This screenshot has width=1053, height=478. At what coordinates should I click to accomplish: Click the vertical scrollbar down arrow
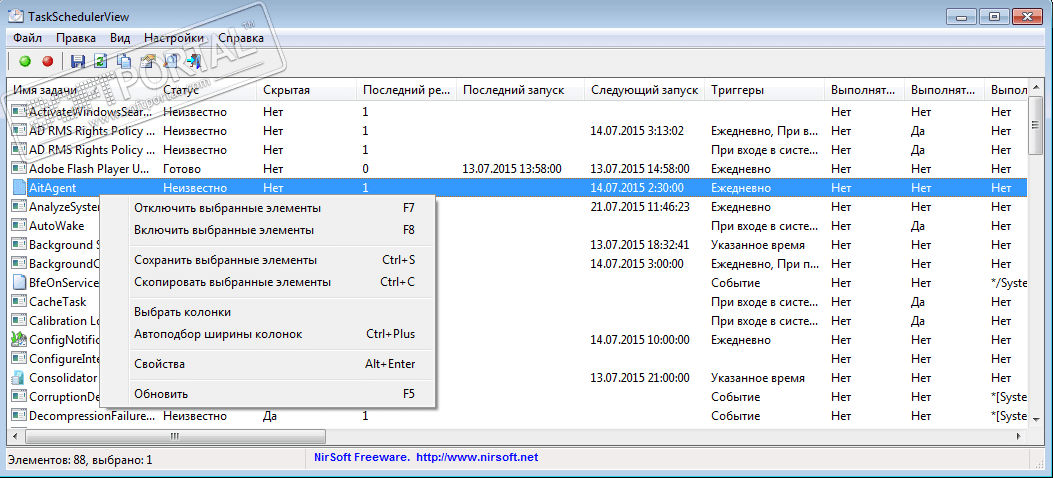coord(1034,418)
